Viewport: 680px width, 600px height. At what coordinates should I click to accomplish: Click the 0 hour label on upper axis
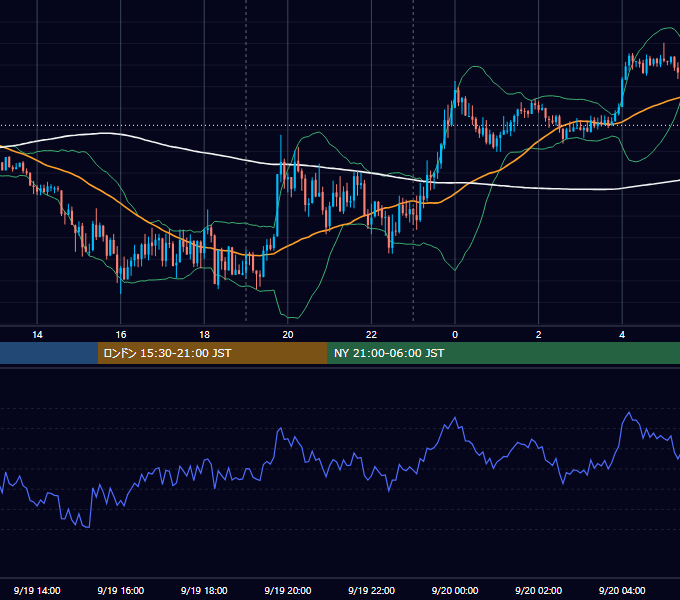click(455, 335)
